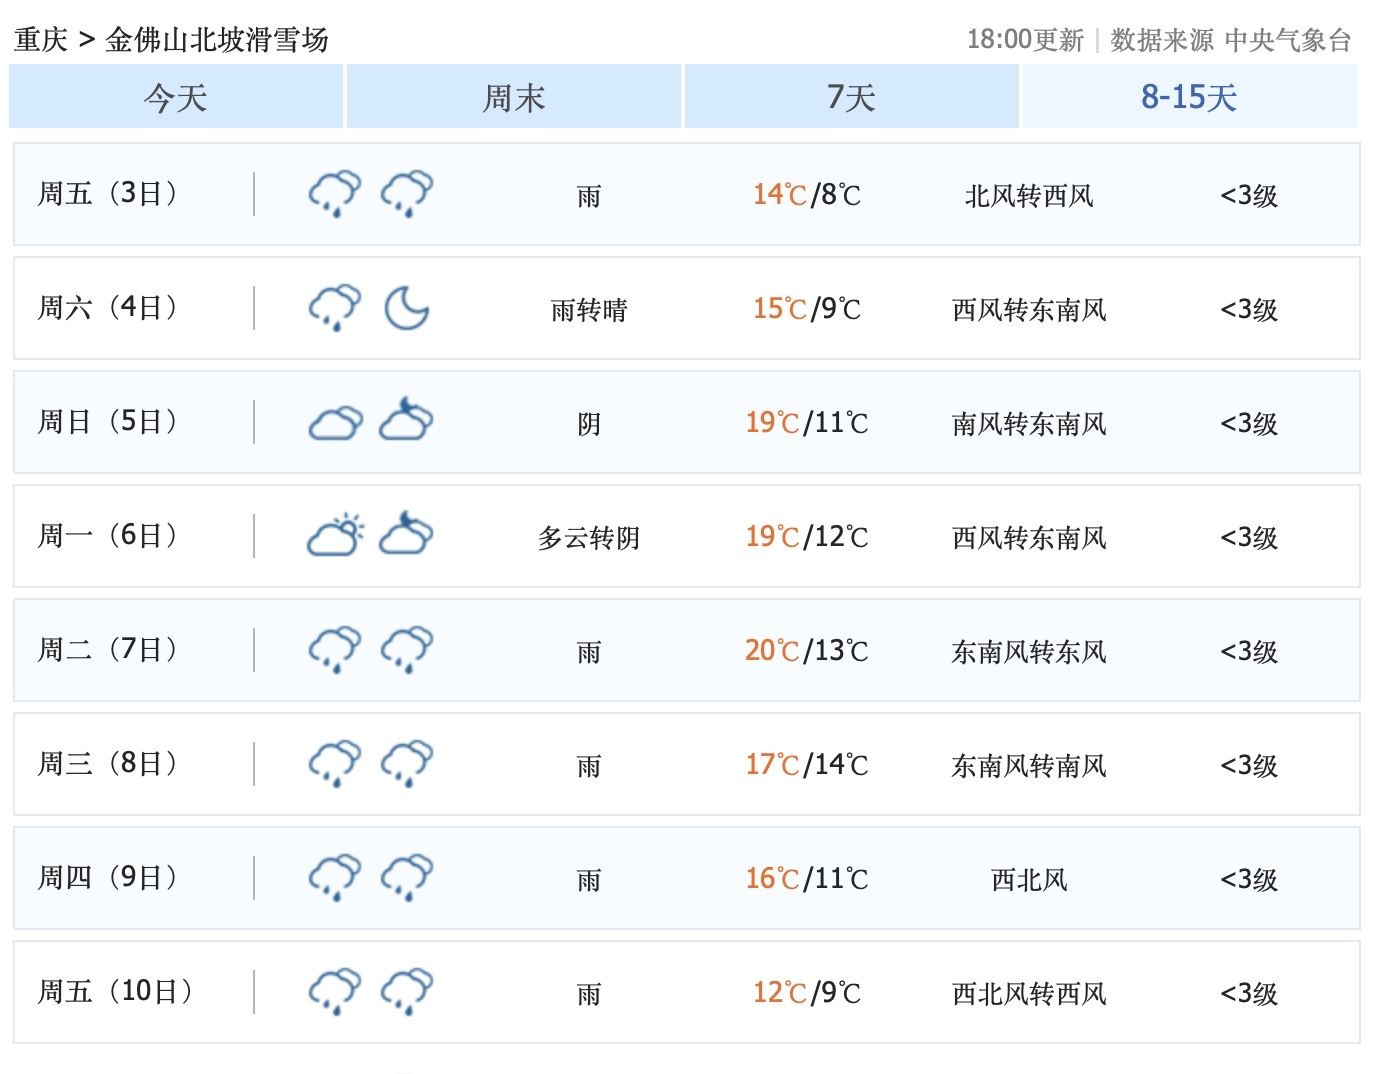Click the 雨转晴 weather description
This screenshot has height=1074, width=1392.
click(589, 310)
